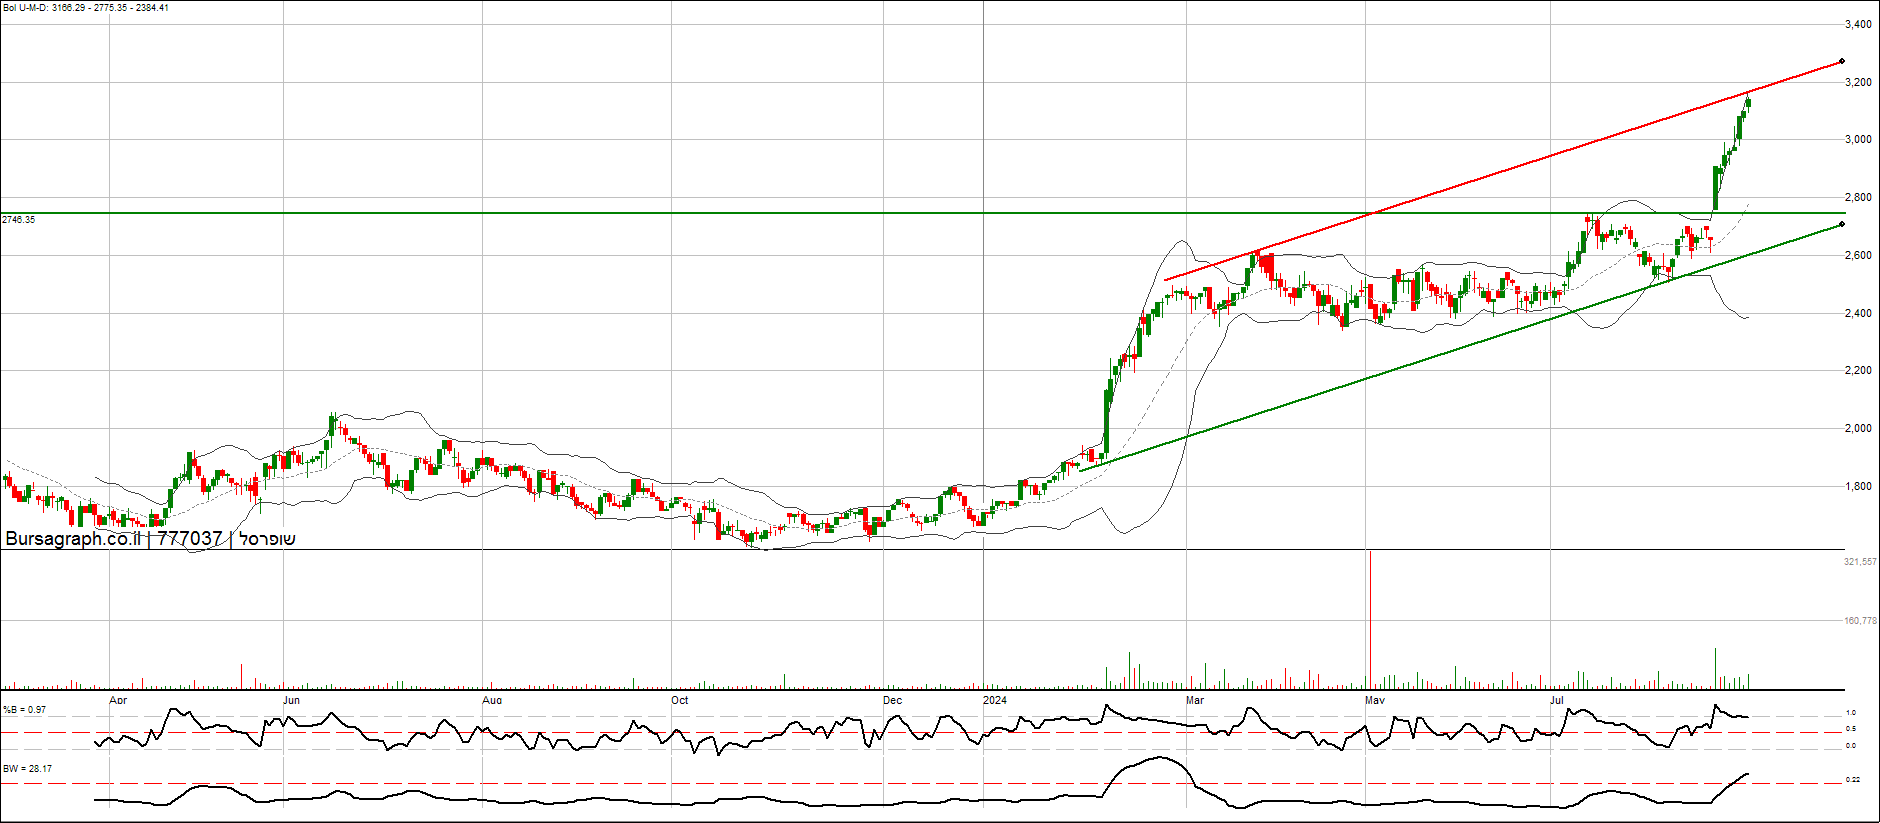Screen dimensions: 1880x823
Task: Select the green trendline's end handle
Action: 1841,224
